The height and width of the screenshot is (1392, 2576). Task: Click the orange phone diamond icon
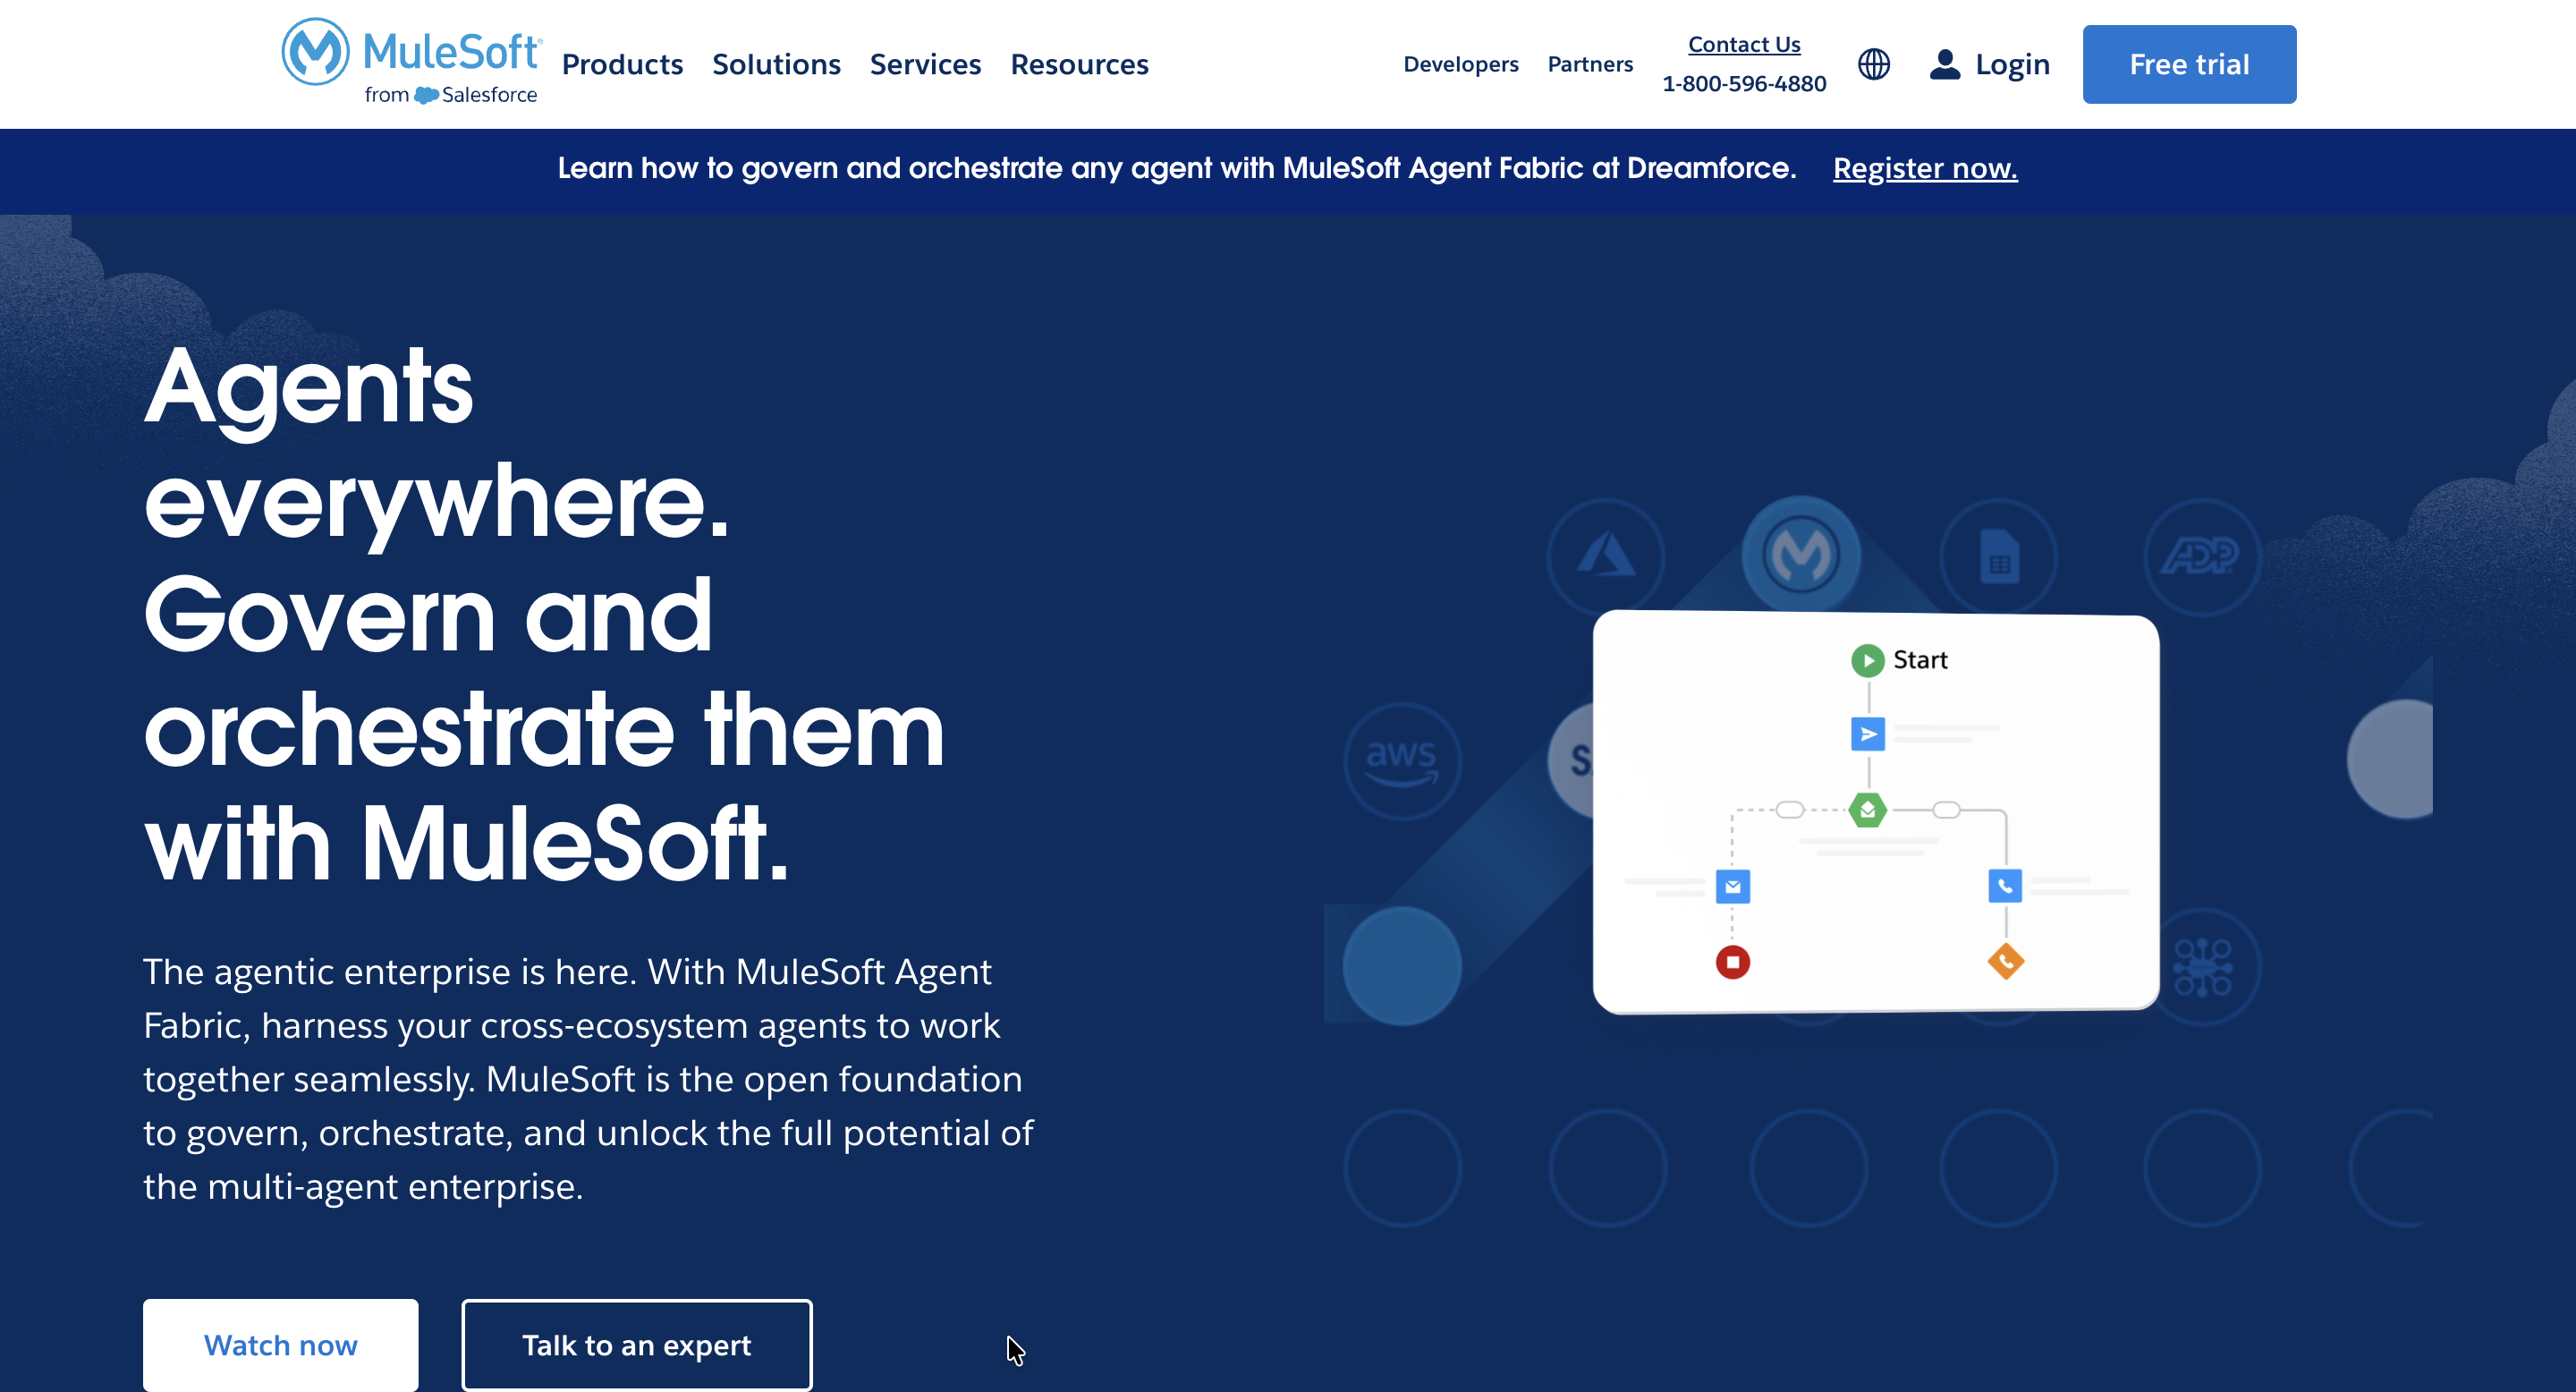[2005, 962]
